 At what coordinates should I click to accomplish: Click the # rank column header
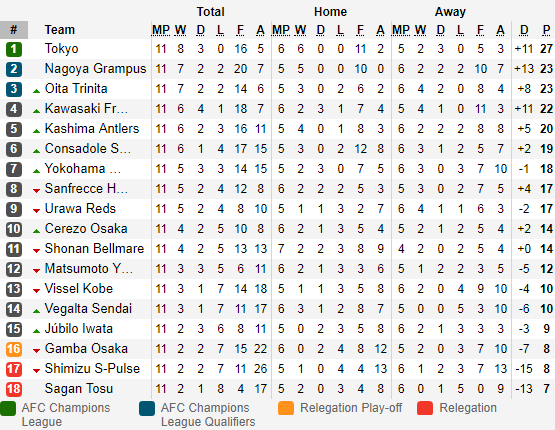(14, 30)
